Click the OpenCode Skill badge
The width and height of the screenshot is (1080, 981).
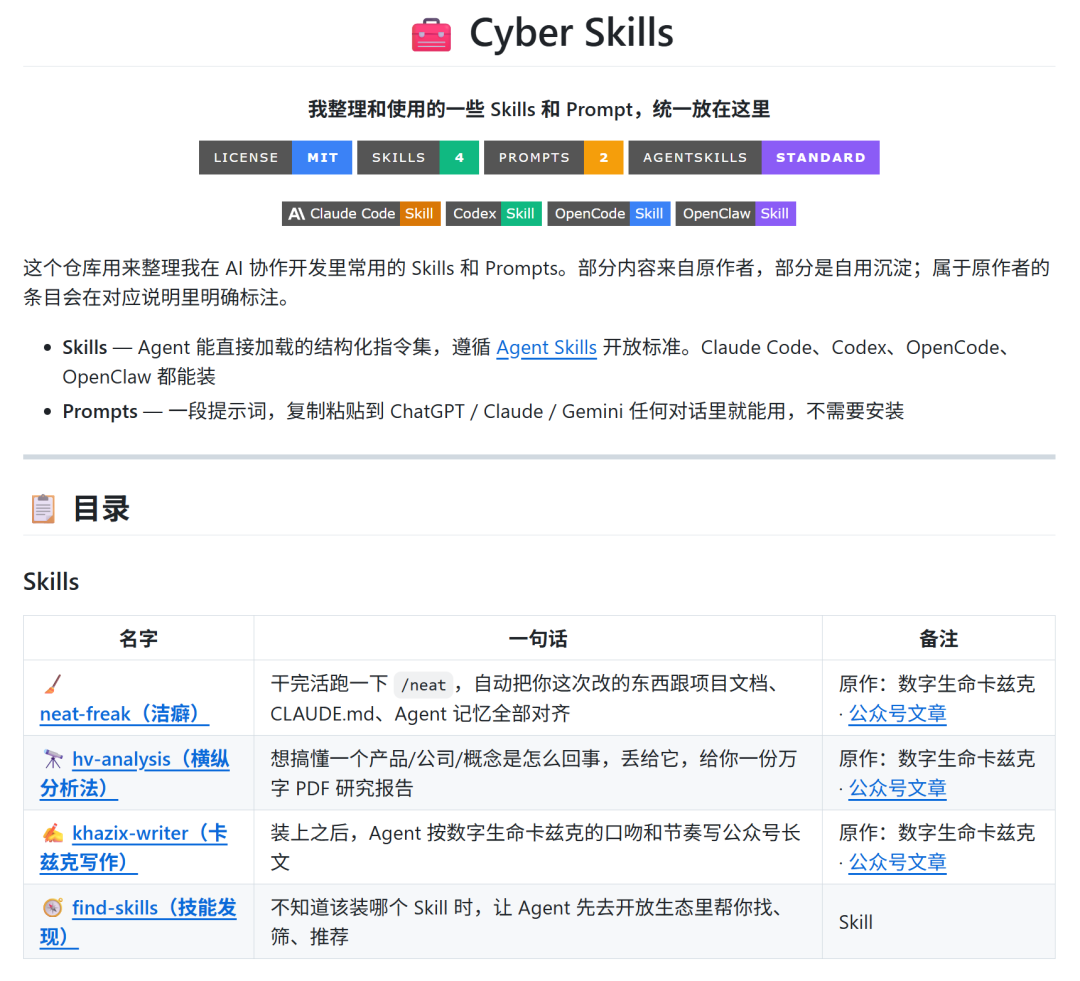click(609, 214)
